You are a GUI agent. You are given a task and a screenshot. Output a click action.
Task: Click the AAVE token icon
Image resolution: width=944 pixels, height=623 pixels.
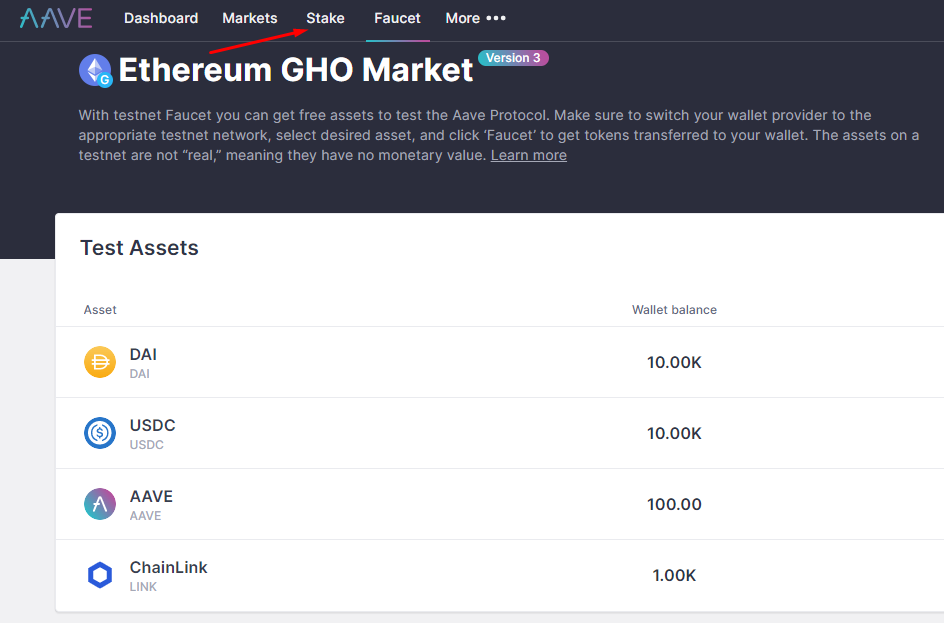tap(100, 504)
